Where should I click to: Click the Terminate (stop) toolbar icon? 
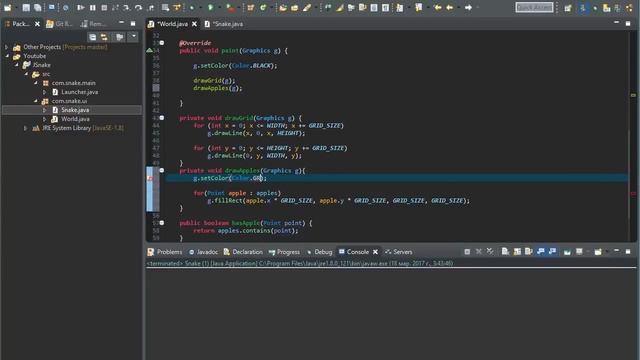tap(104, 7)
